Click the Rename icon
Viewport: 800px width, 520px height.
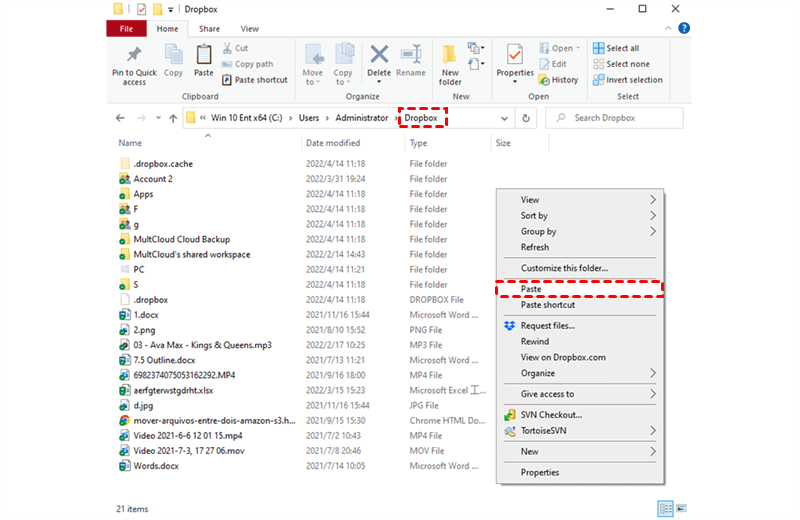click(411, 54)
